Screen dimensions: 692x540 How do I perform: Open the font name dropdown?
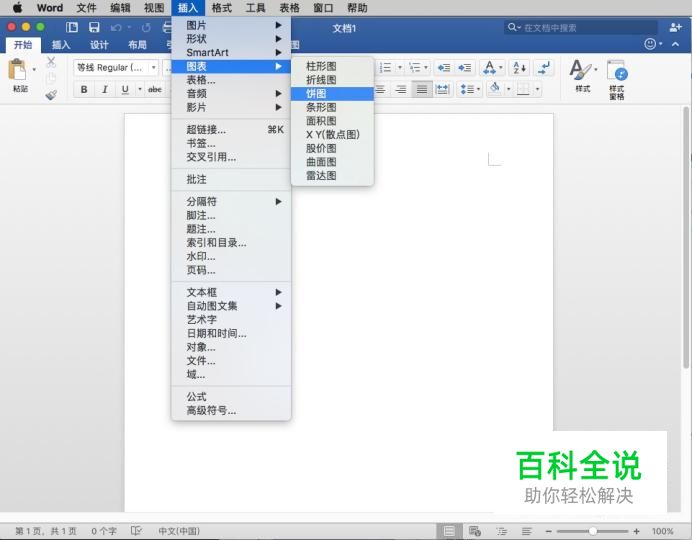tap(153, 68)
